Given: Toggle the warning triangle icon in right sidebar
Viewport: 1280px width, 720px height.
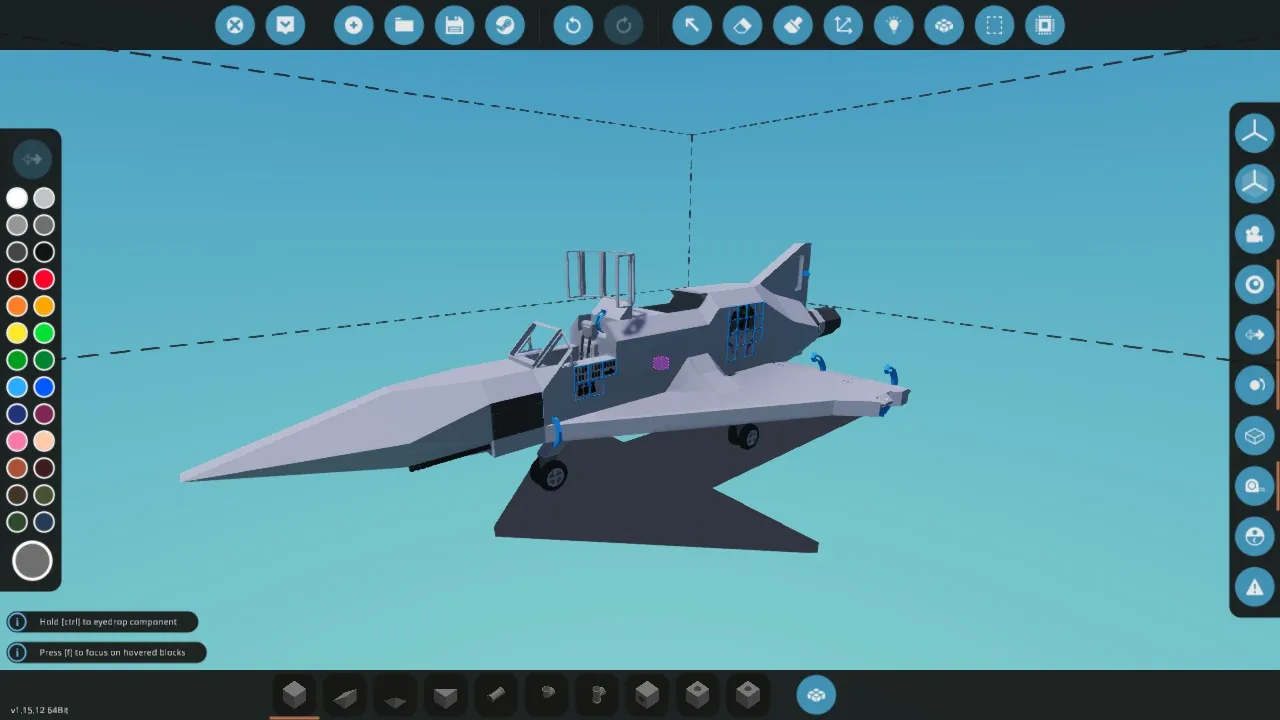Looking at the screenshot, I should pos(1254,587).
